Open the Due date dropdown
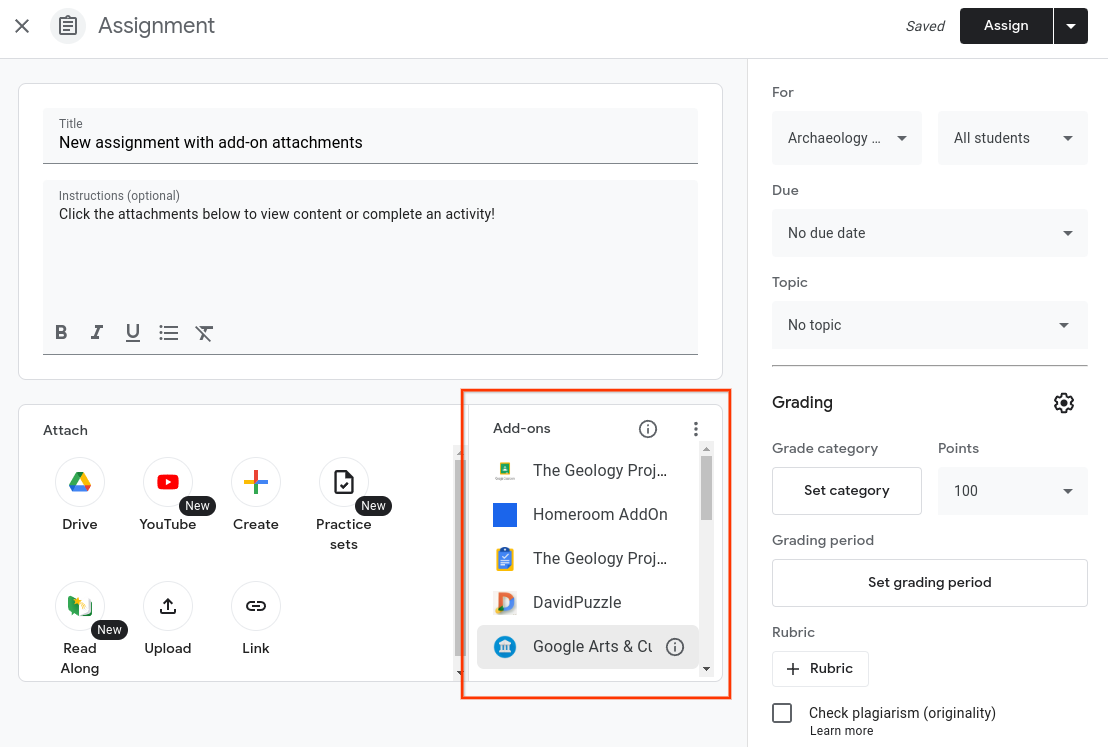 pyautogui.click(x=929, y=233)
